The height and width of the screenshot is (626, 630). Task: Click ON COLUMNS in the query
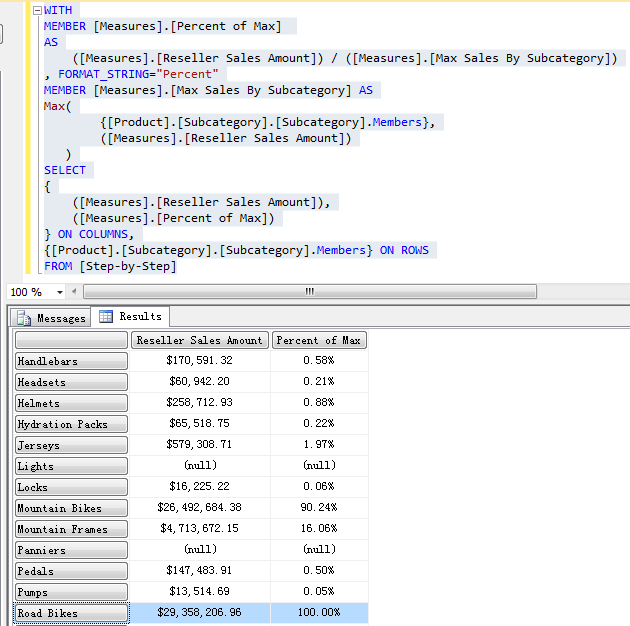(93, 234)
